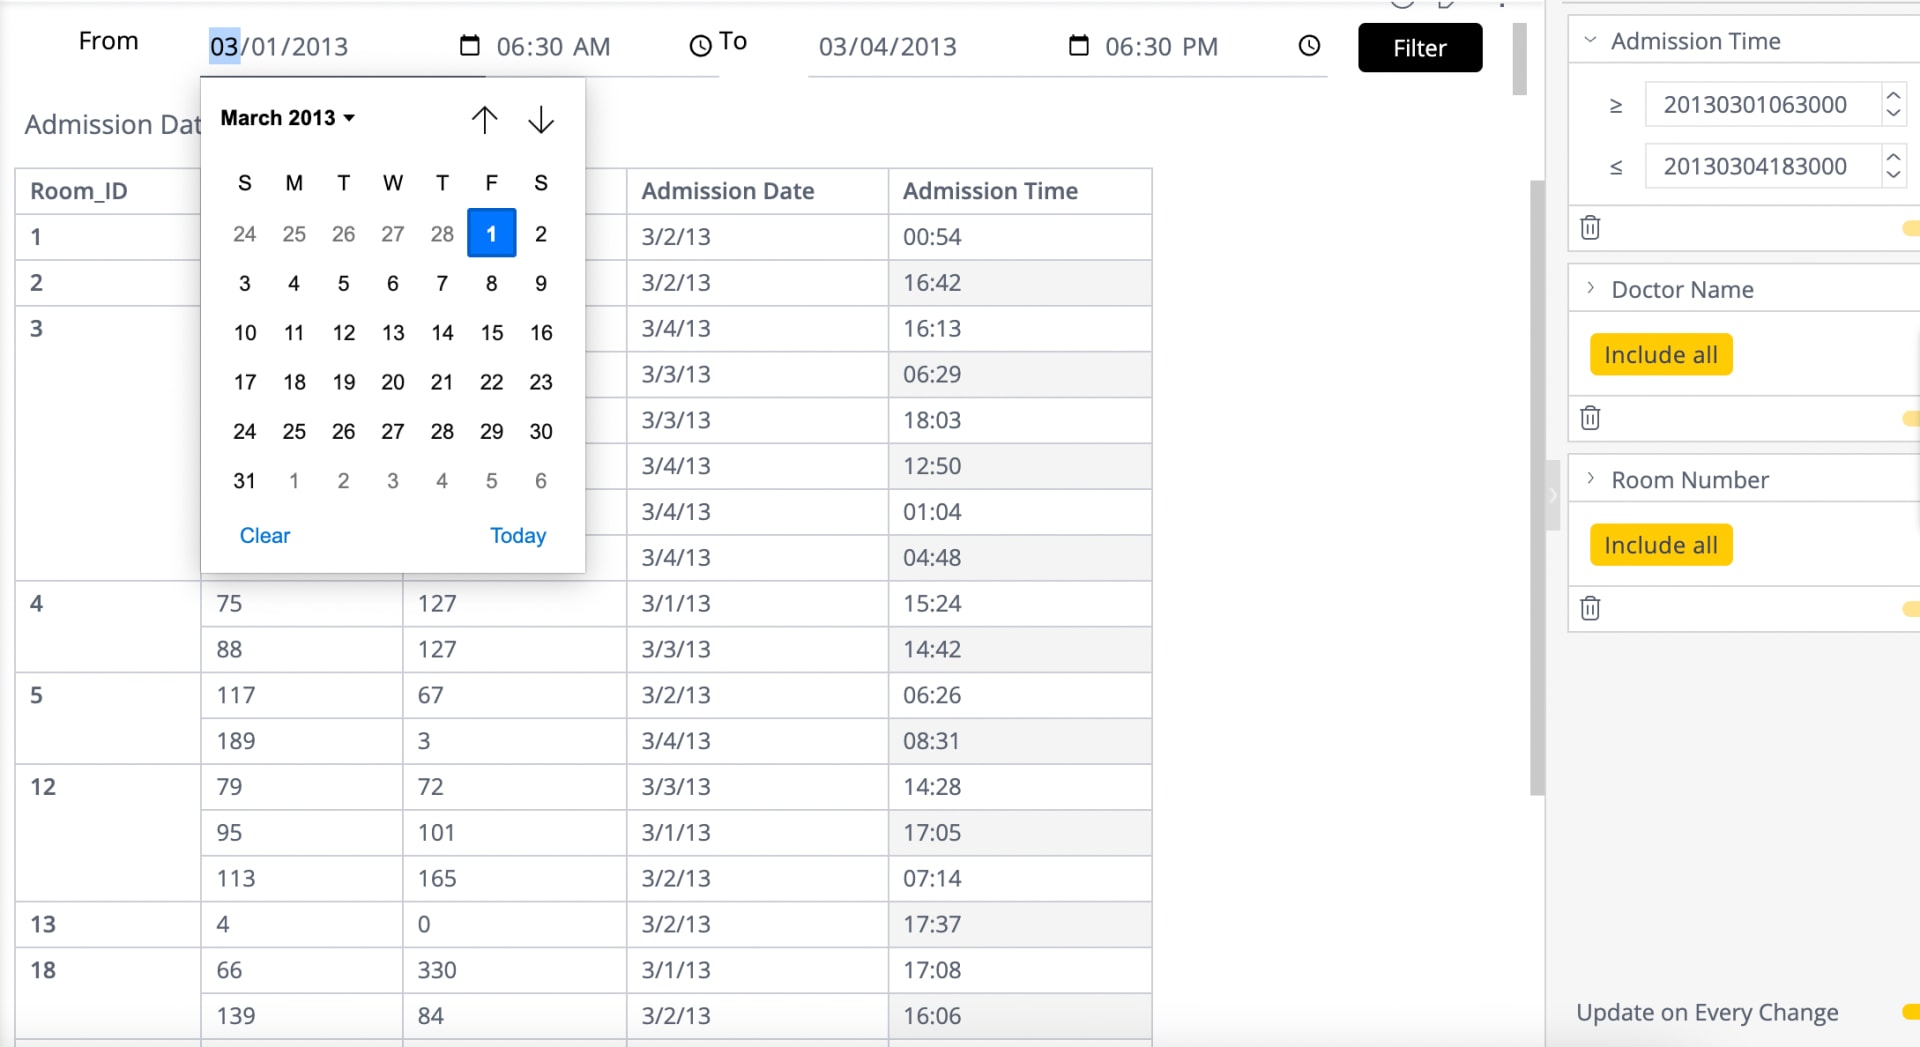Click Clear in the calendar popup

pos(265,535)
